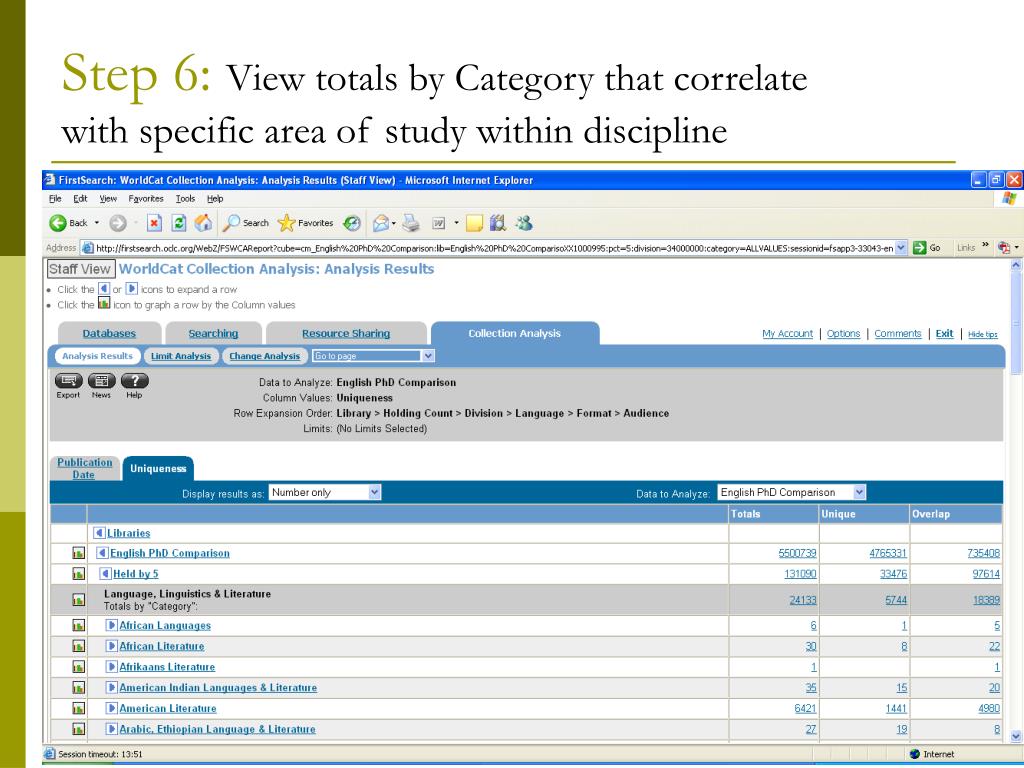
Task: Click the History toolbar icon
Action: pyautogui.click(x=352, y=223)
